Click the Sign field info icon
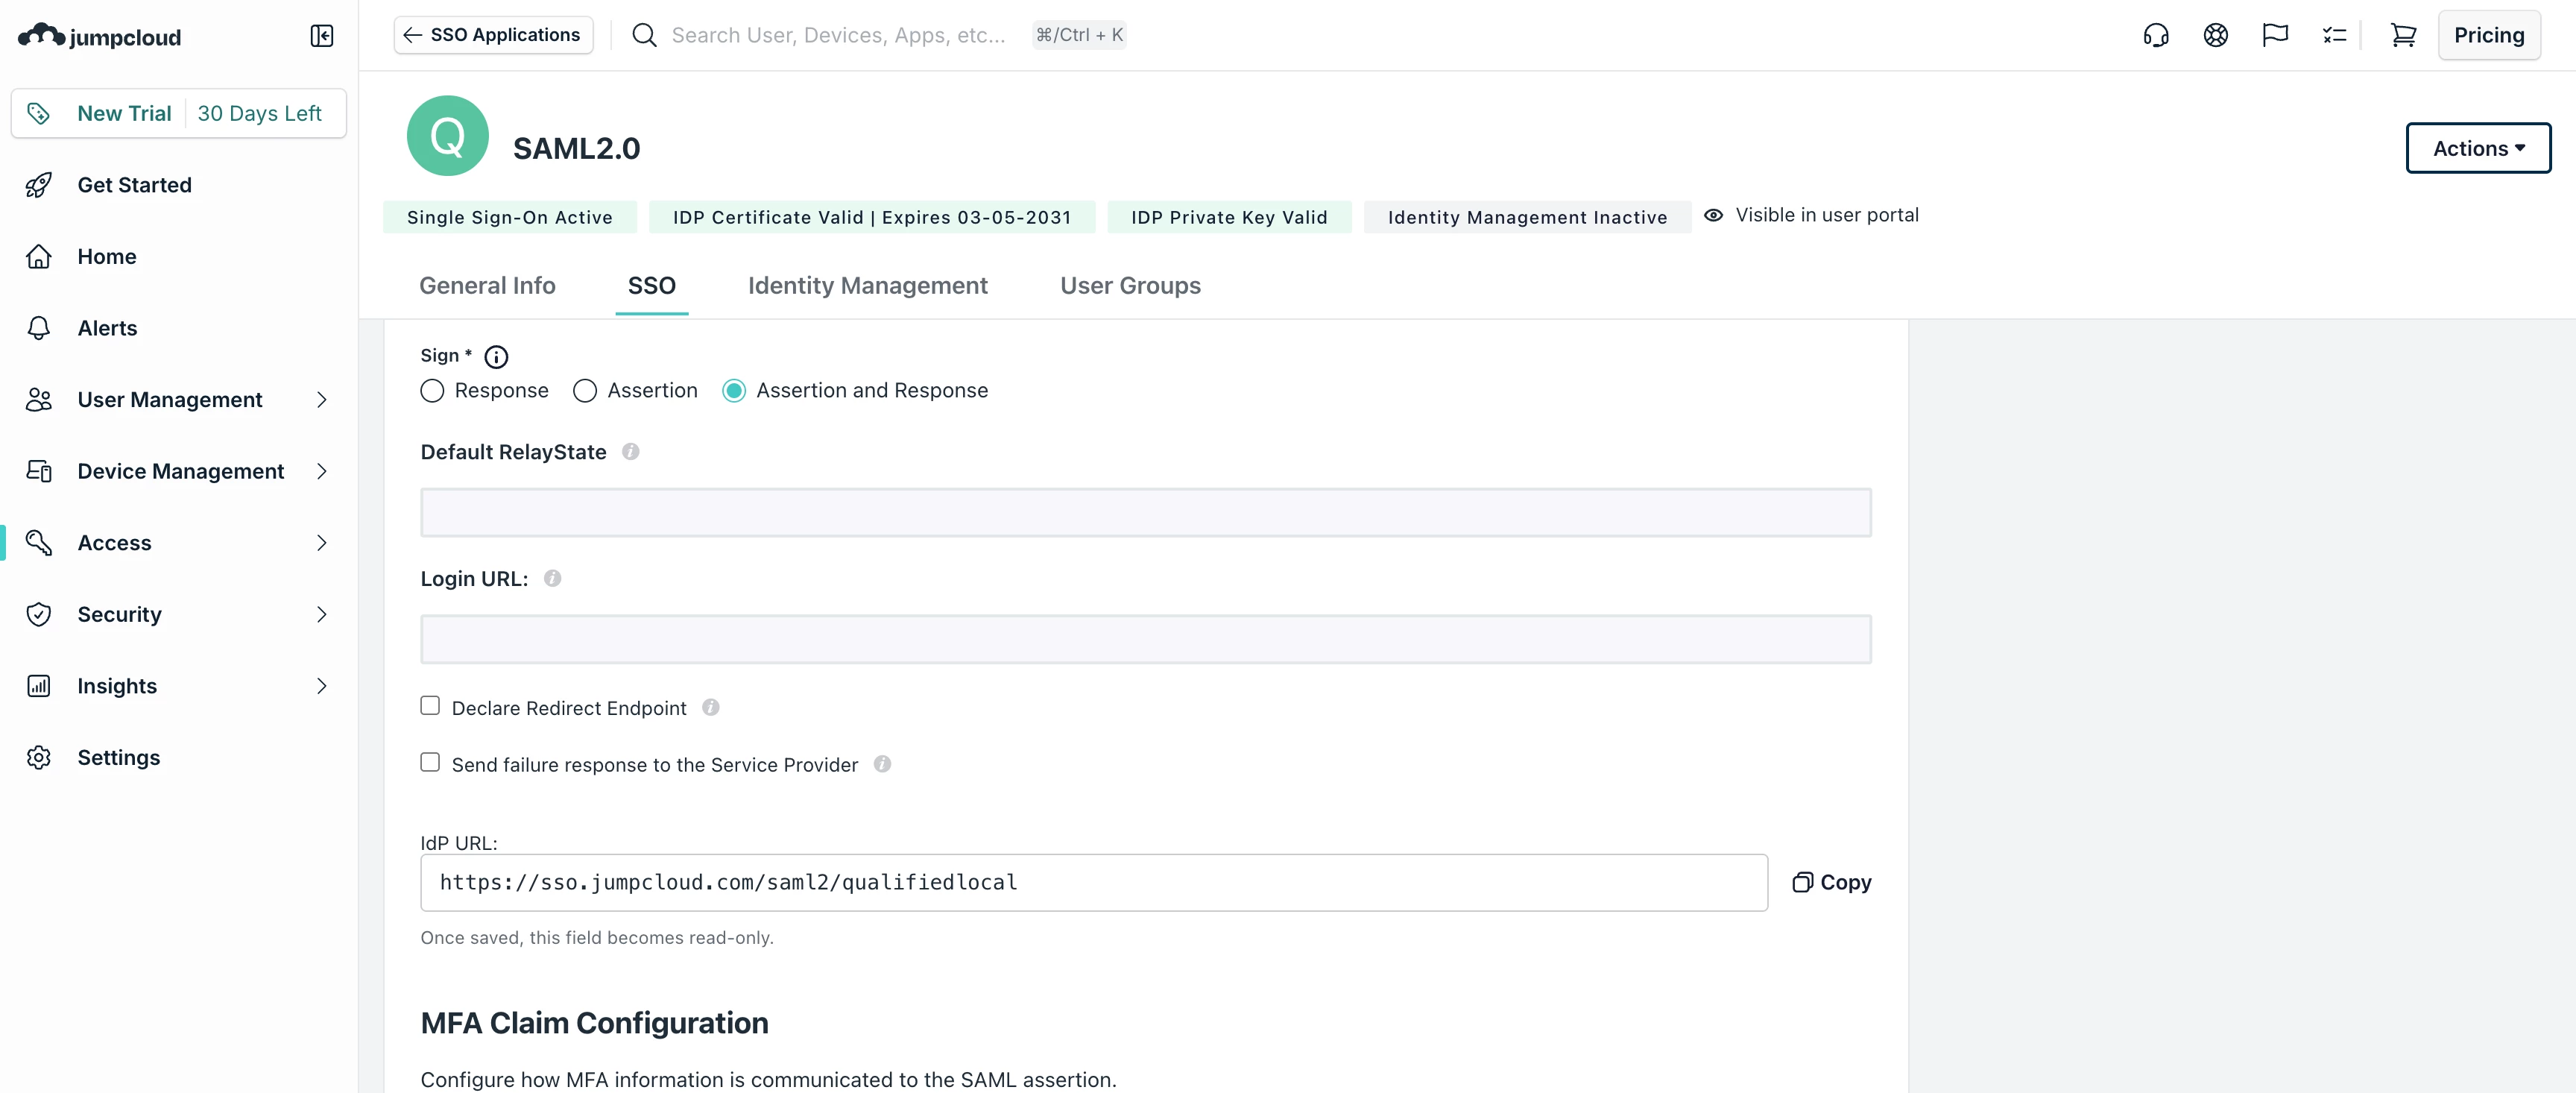Screen dimensions: 2576x1093 496,357
